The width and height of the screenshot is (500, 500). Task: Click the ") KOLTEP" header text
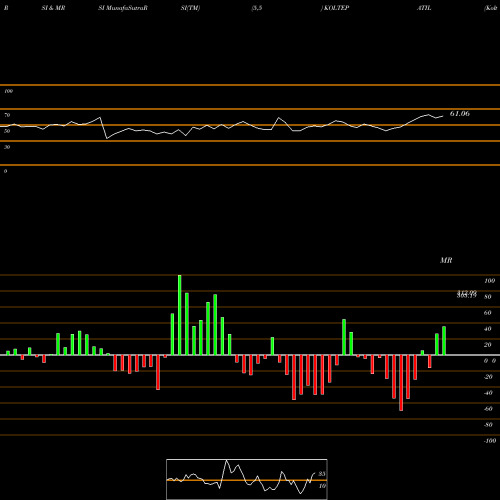335,8
